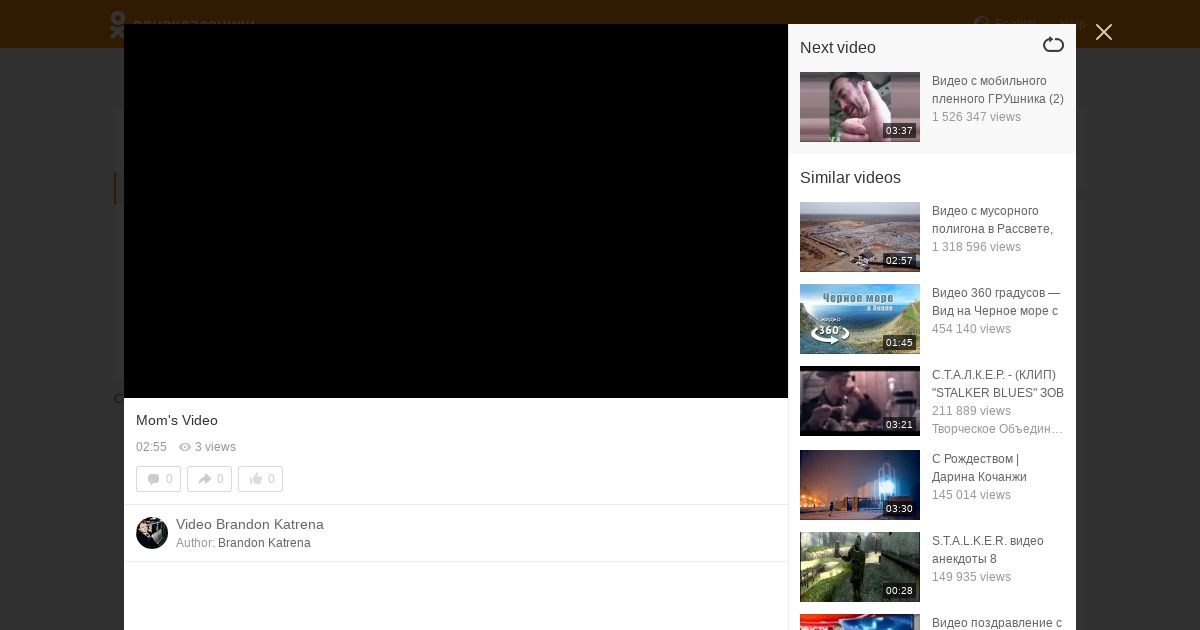Open the Black Sea 360 thumbnail
The height and width of the screenshot is (630, 1200).
coord(860,319)
